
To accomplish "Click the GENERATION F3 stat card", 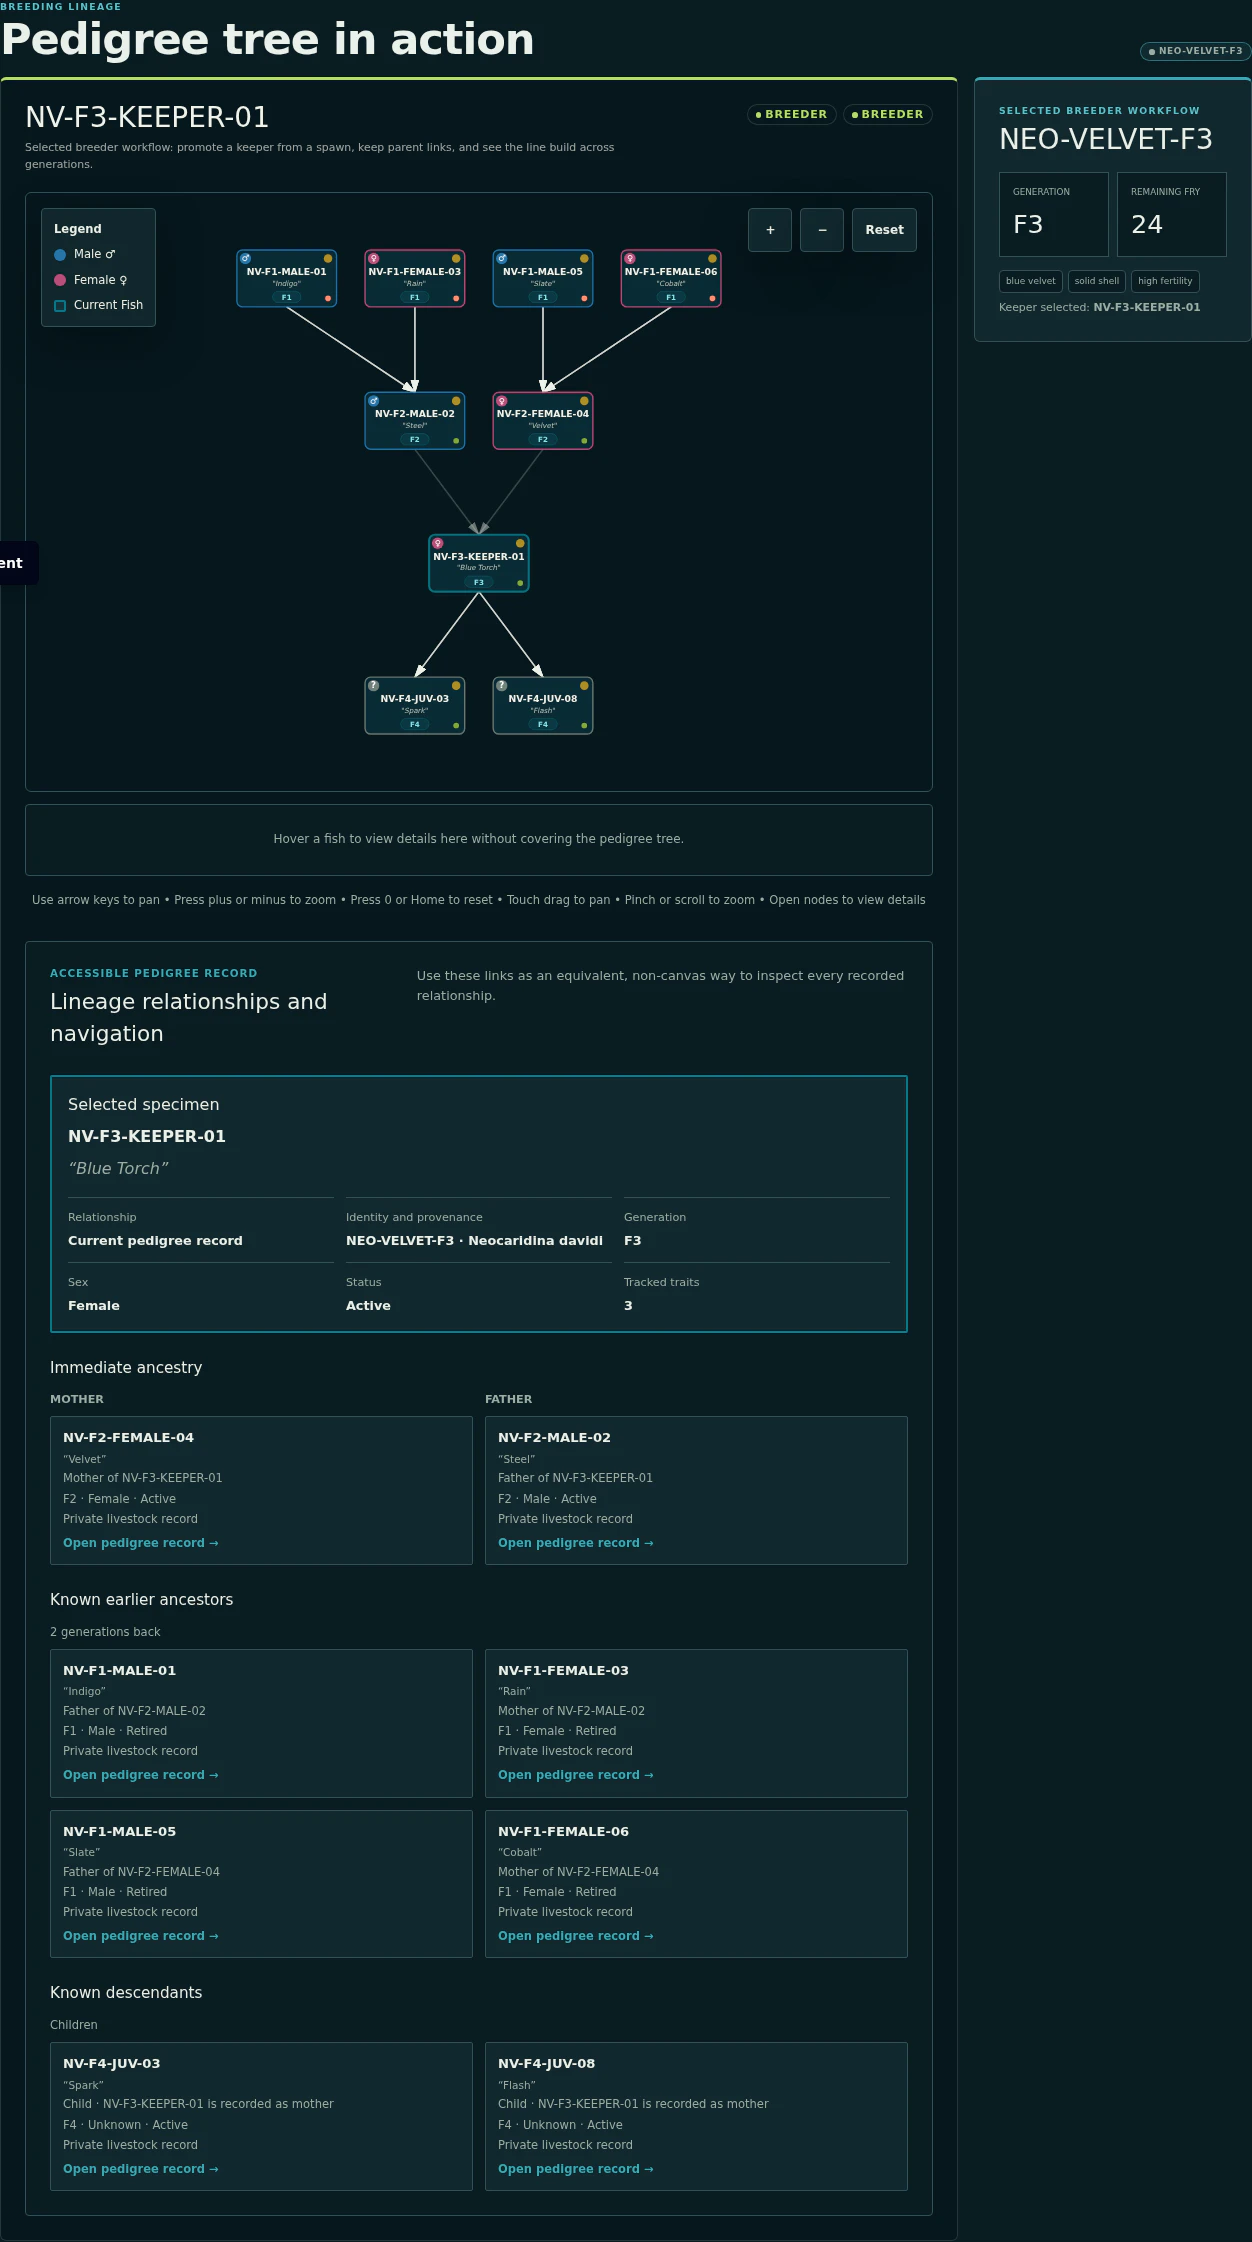I will 1054,214.
